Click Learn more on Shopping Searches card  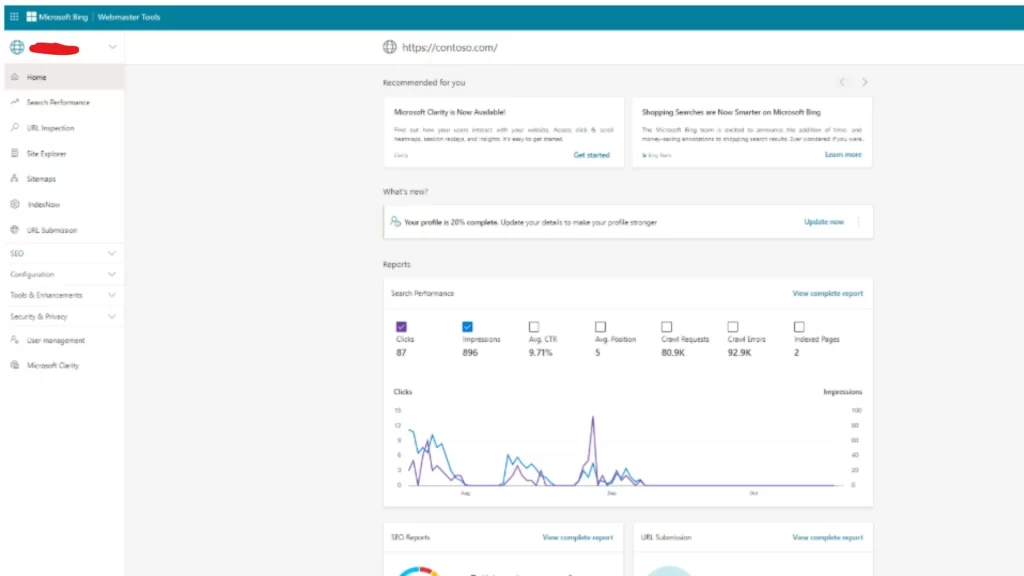(x=843, y=155)
